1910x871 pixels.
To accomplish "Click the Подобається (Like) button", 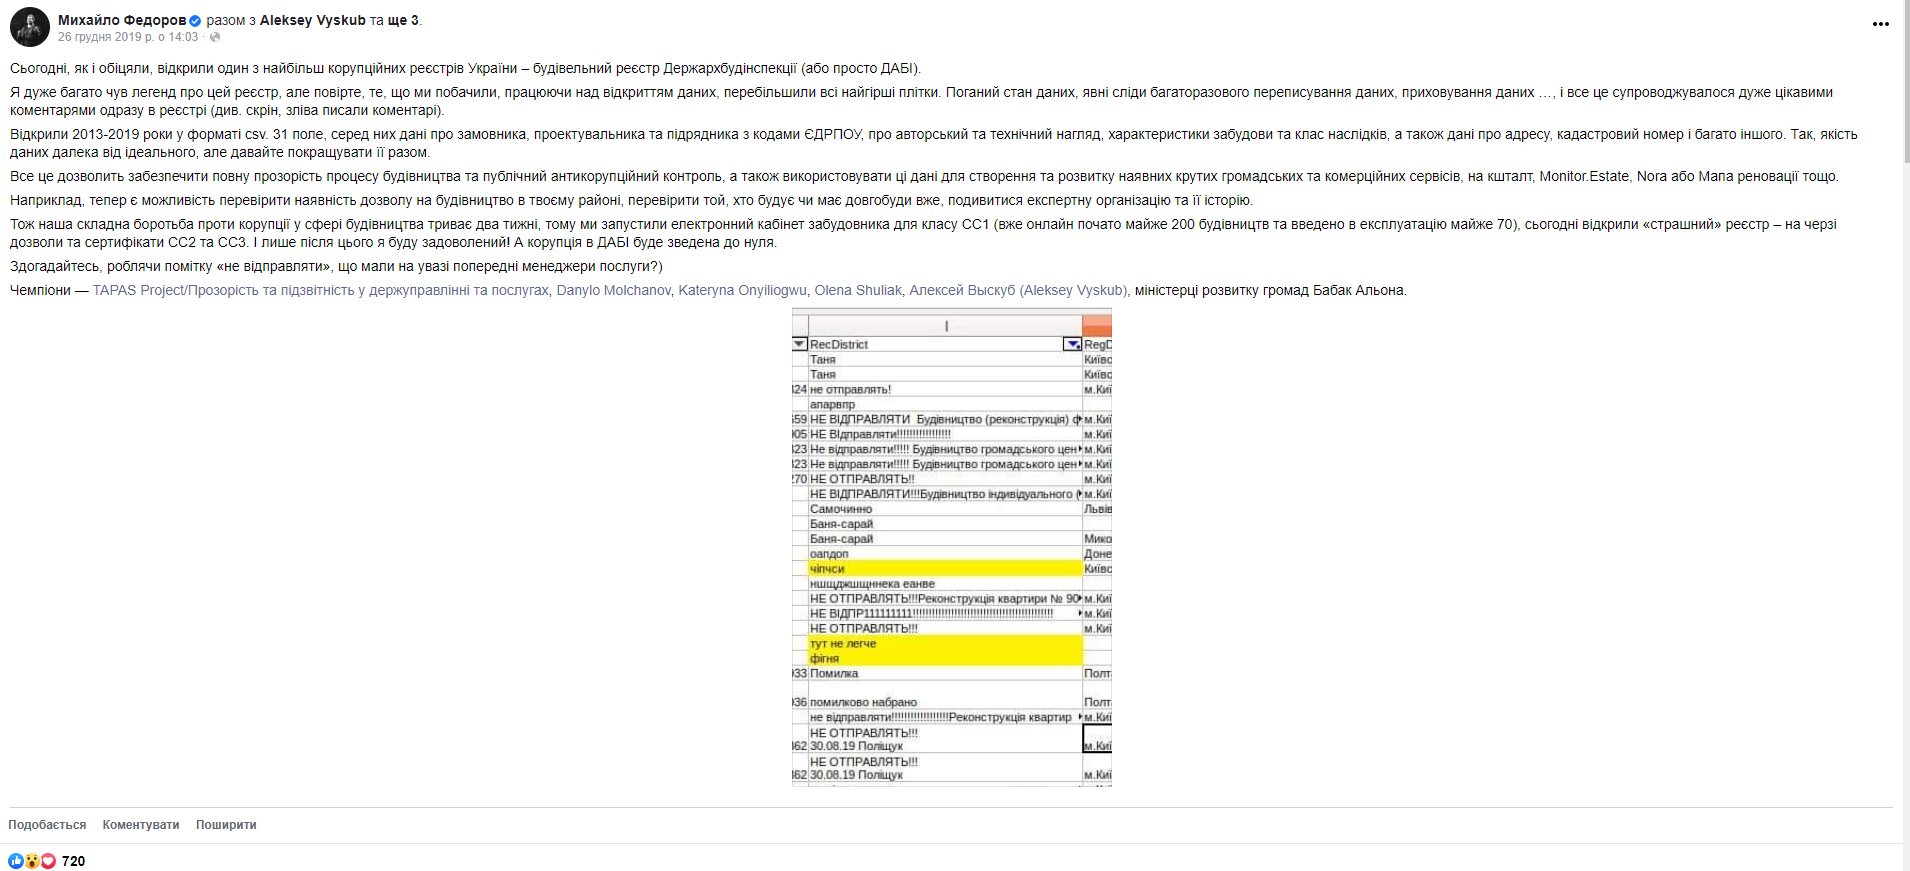I will coord(47,825).
